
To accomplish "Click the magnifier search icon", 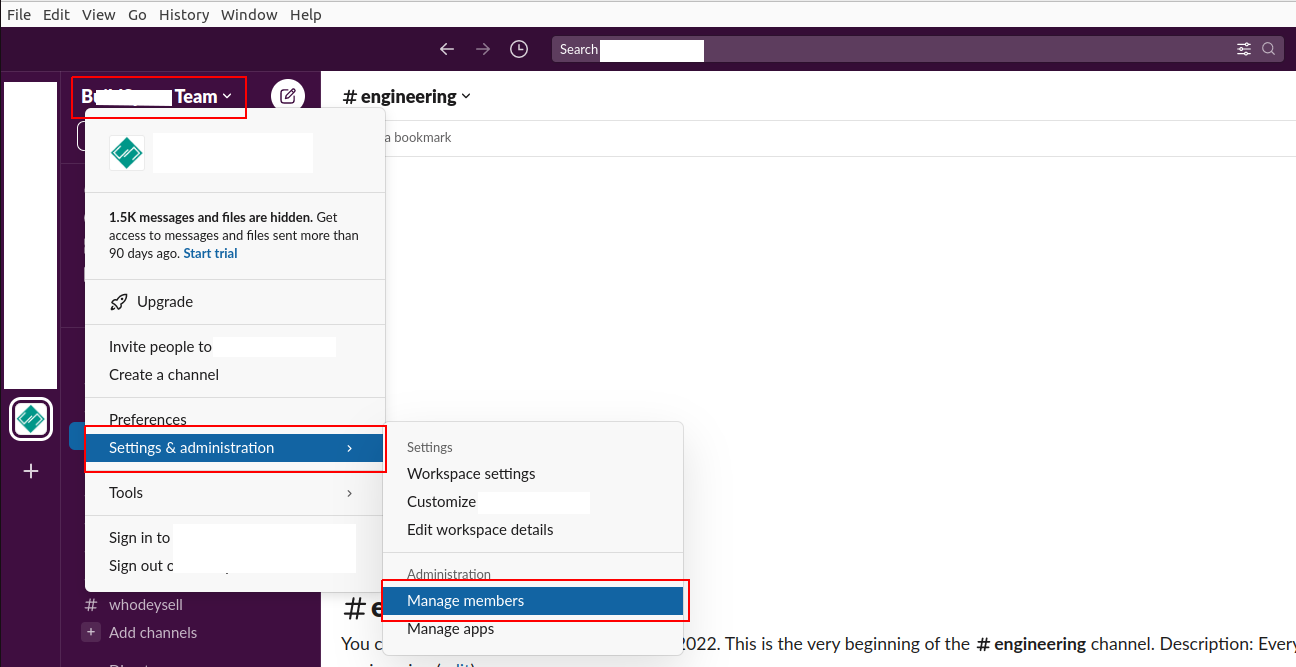I will (1269, 49).
